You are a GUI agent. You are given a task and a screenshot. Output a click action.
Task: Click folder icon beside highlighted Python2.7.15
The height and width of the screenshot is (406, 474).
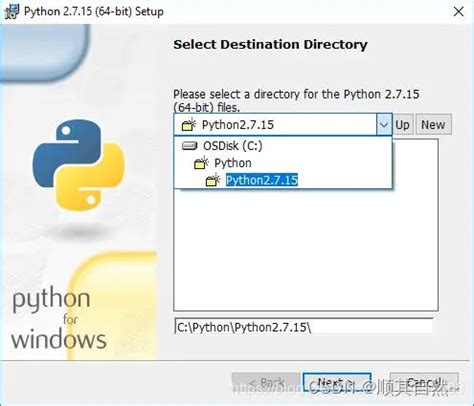(x=213, y=180)
